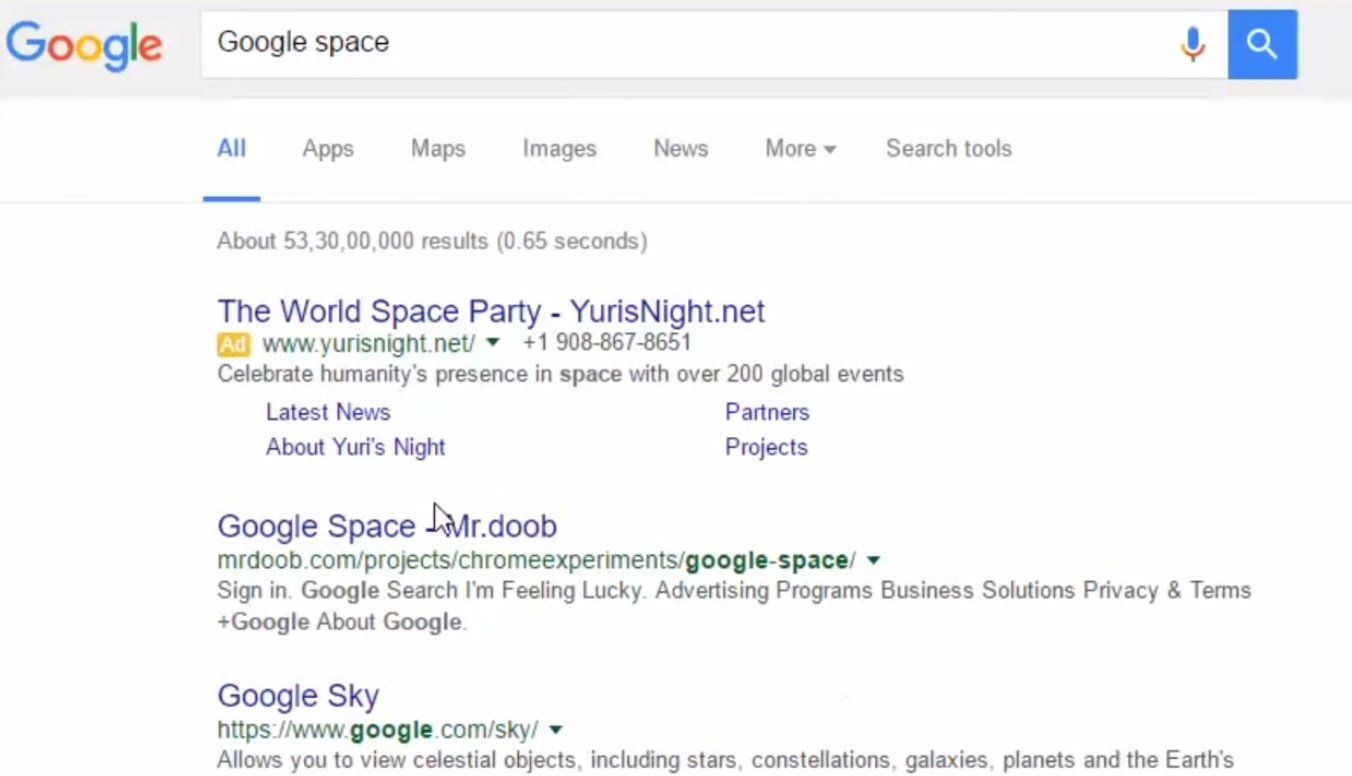The image size is (1352, 776).
Task: Go to the Images tab
Action: (559, 149)
